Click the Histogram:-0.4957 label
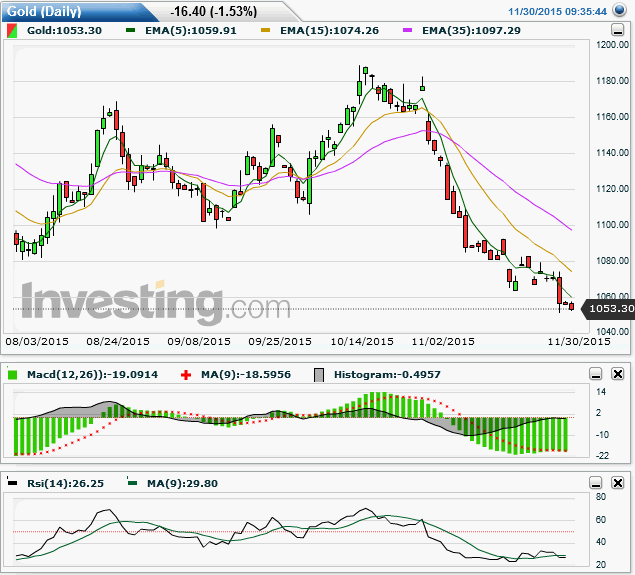 387,375
